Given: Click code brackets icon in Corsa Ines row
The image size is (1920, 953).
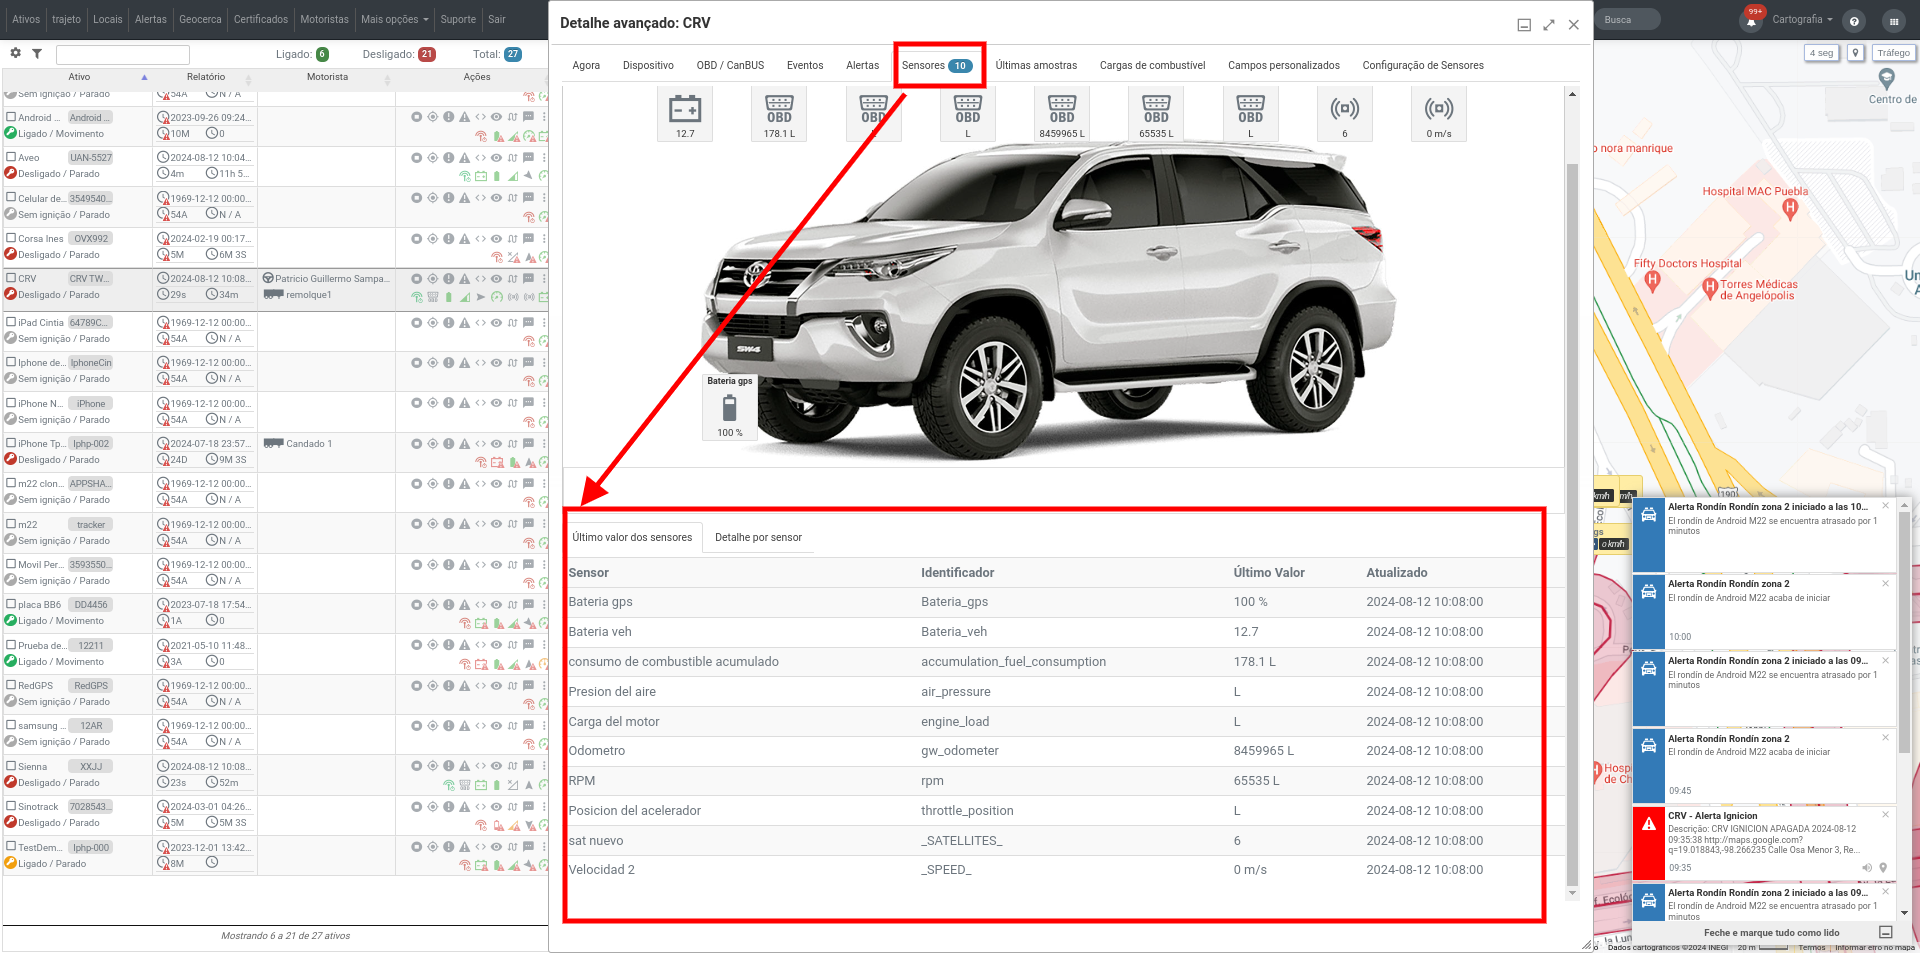Looking at the screenshot, I should 481,238.
